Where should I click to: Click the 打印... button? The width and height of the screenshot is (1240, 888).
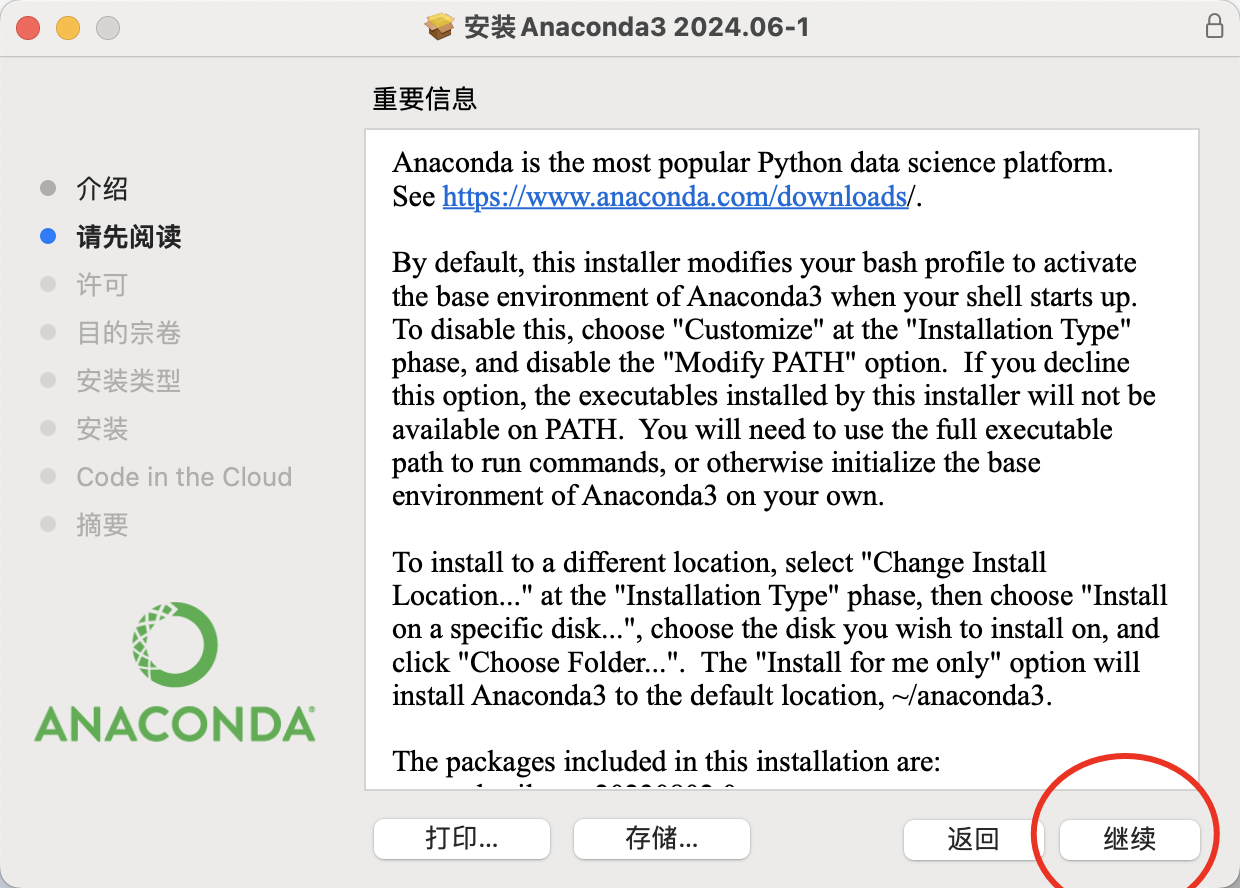click(462, 838)
